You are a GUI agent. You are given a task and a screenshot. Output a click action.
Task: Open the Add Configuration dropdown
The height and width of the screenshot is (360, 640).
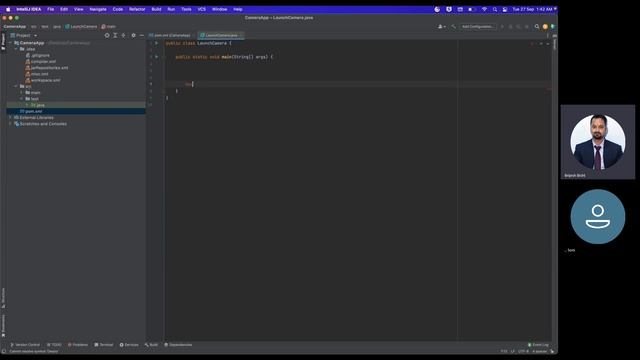(x=478, y=27)
